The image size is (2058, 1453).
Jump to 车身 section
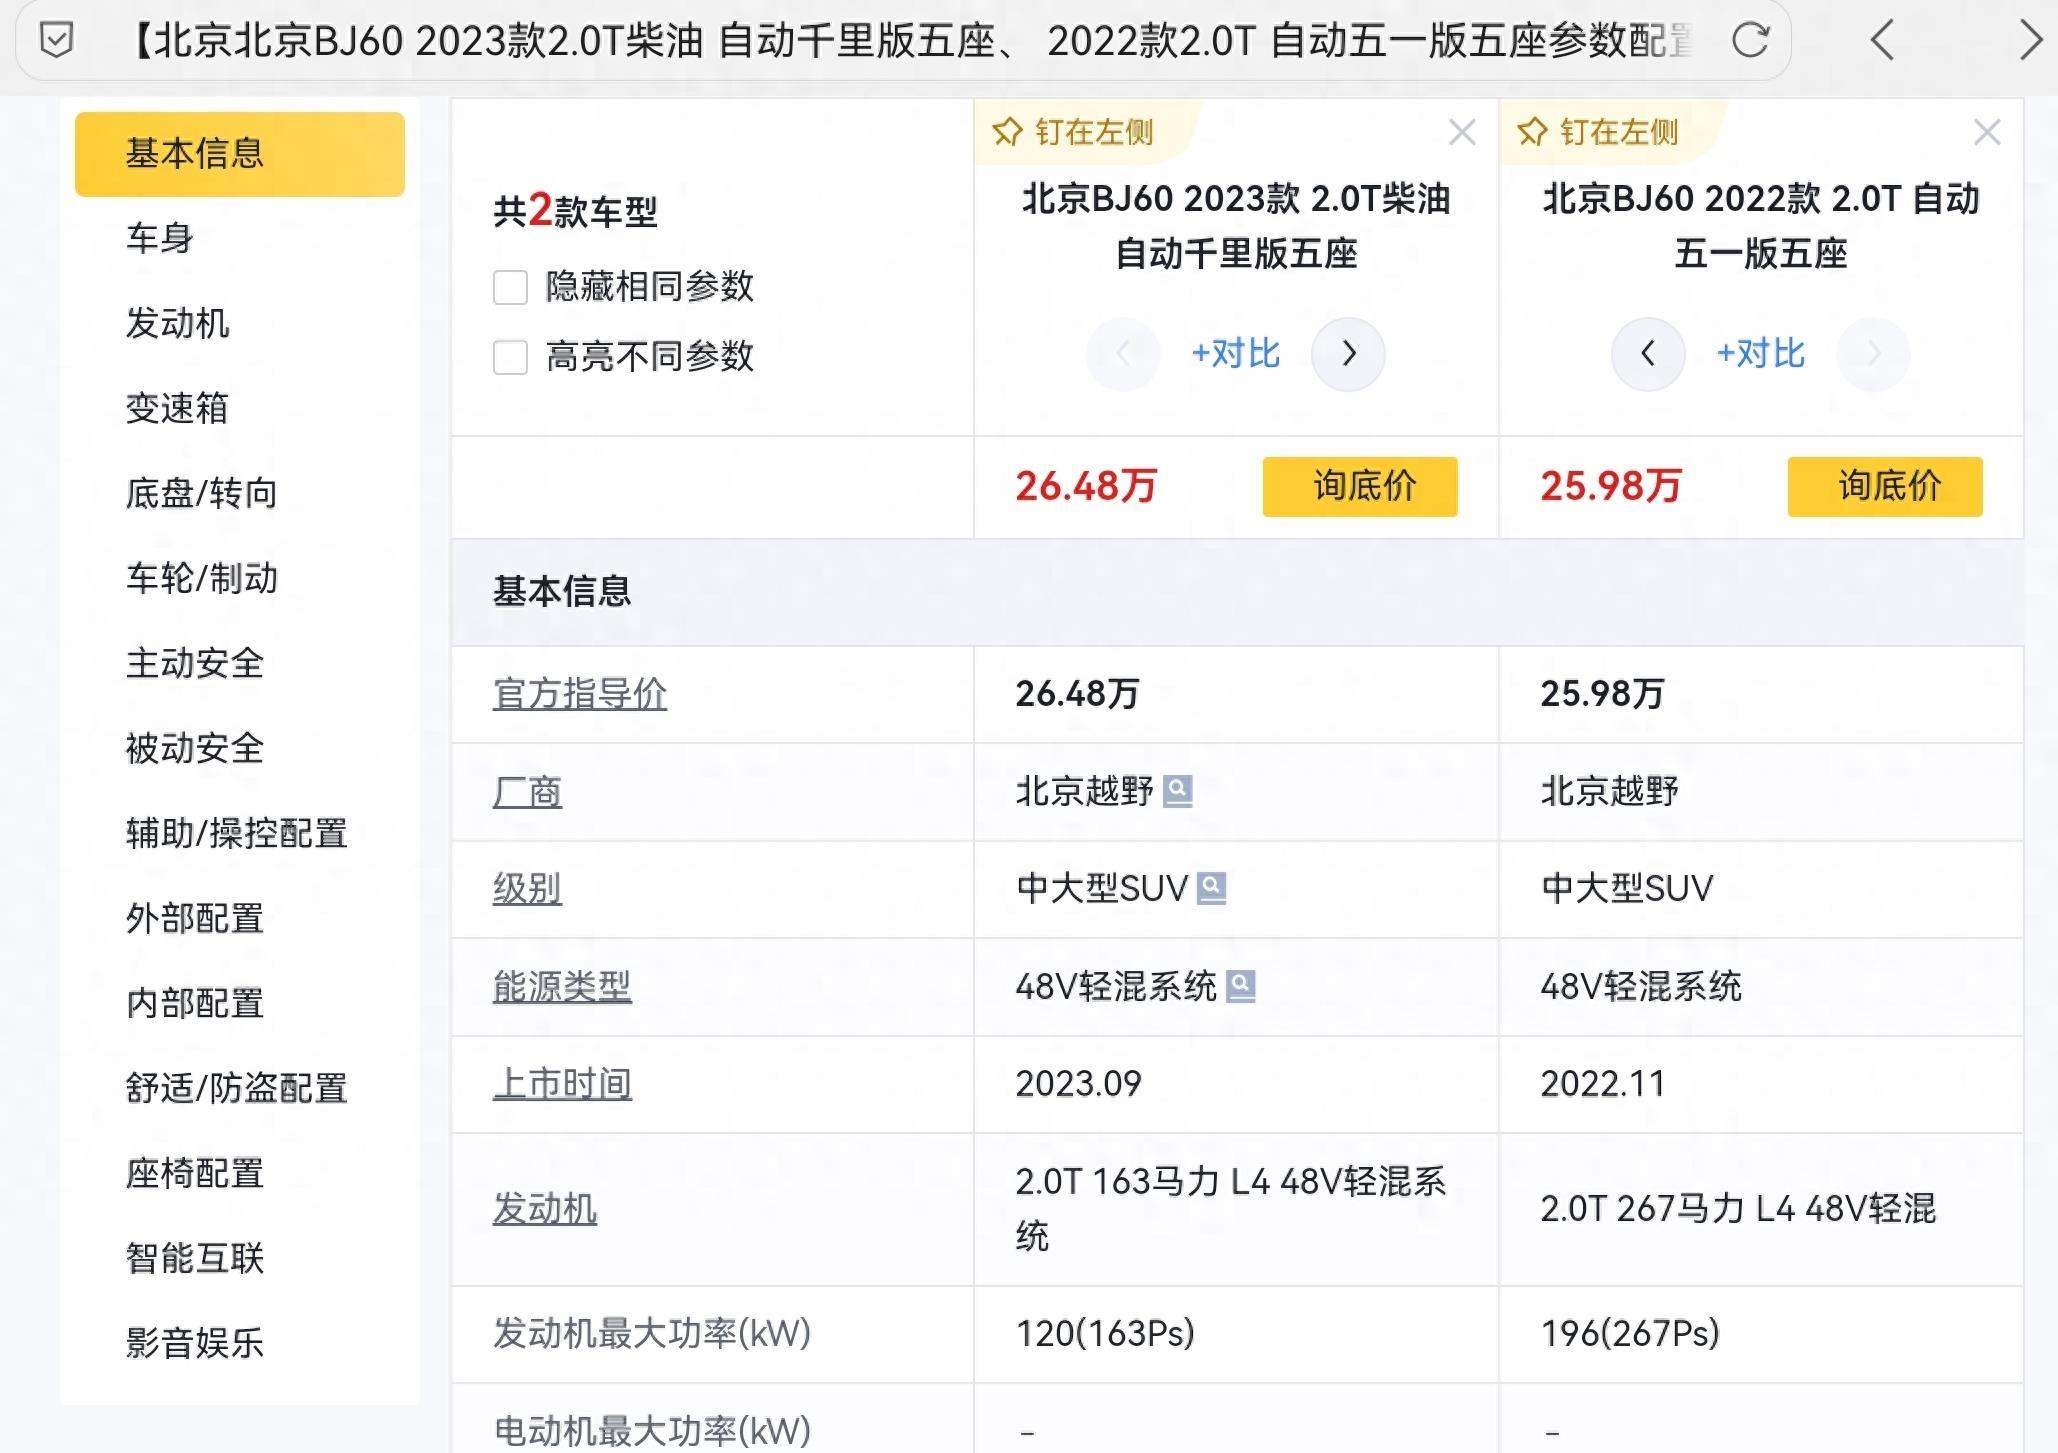point(160,239)
